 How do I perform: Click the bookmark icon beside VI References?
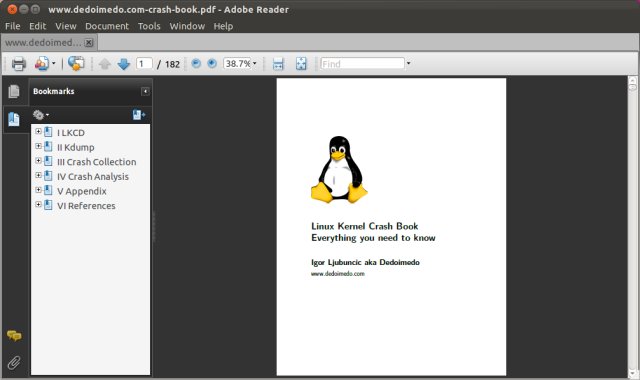click(x=48, y=204)
